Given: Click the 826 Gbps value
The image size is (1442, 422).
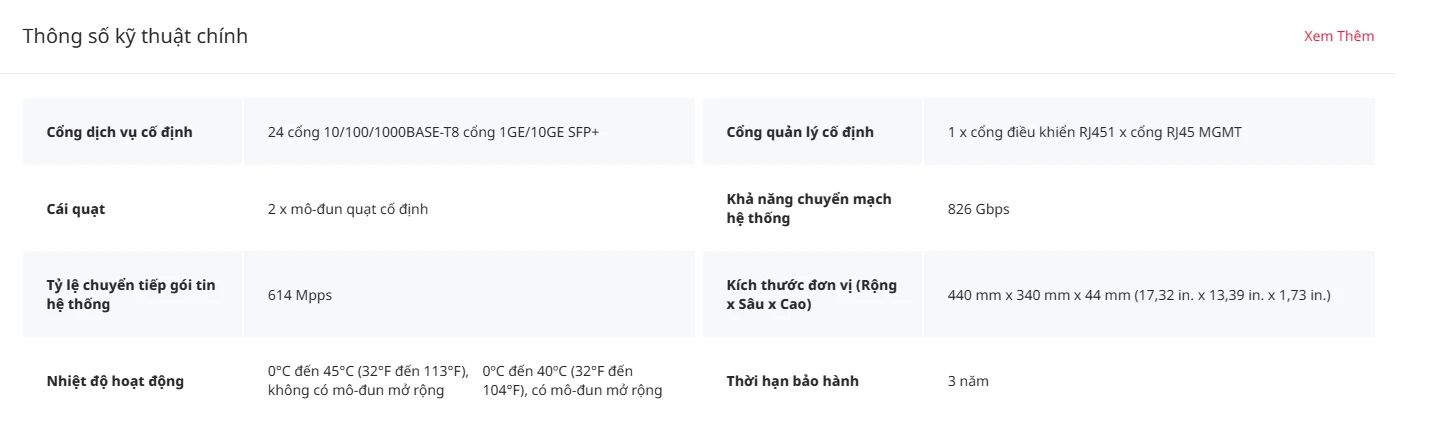Looking at the screenshot, I should [979, 209].
